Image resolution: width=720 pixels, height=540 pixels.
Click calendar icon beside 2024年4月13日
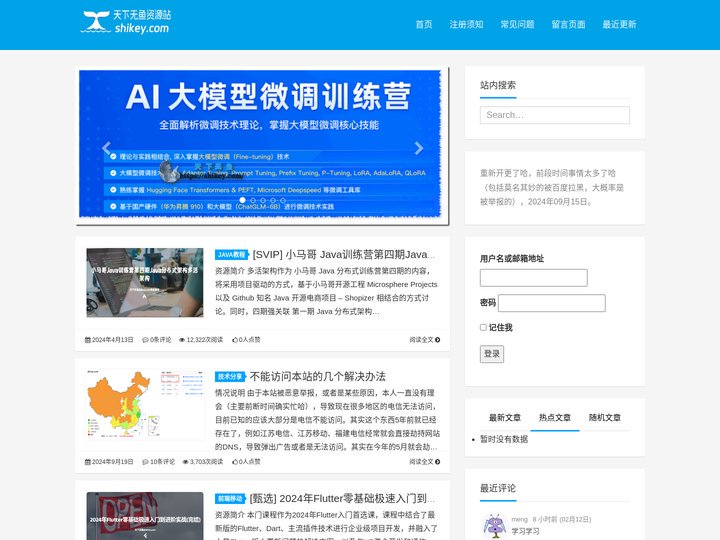88,340
